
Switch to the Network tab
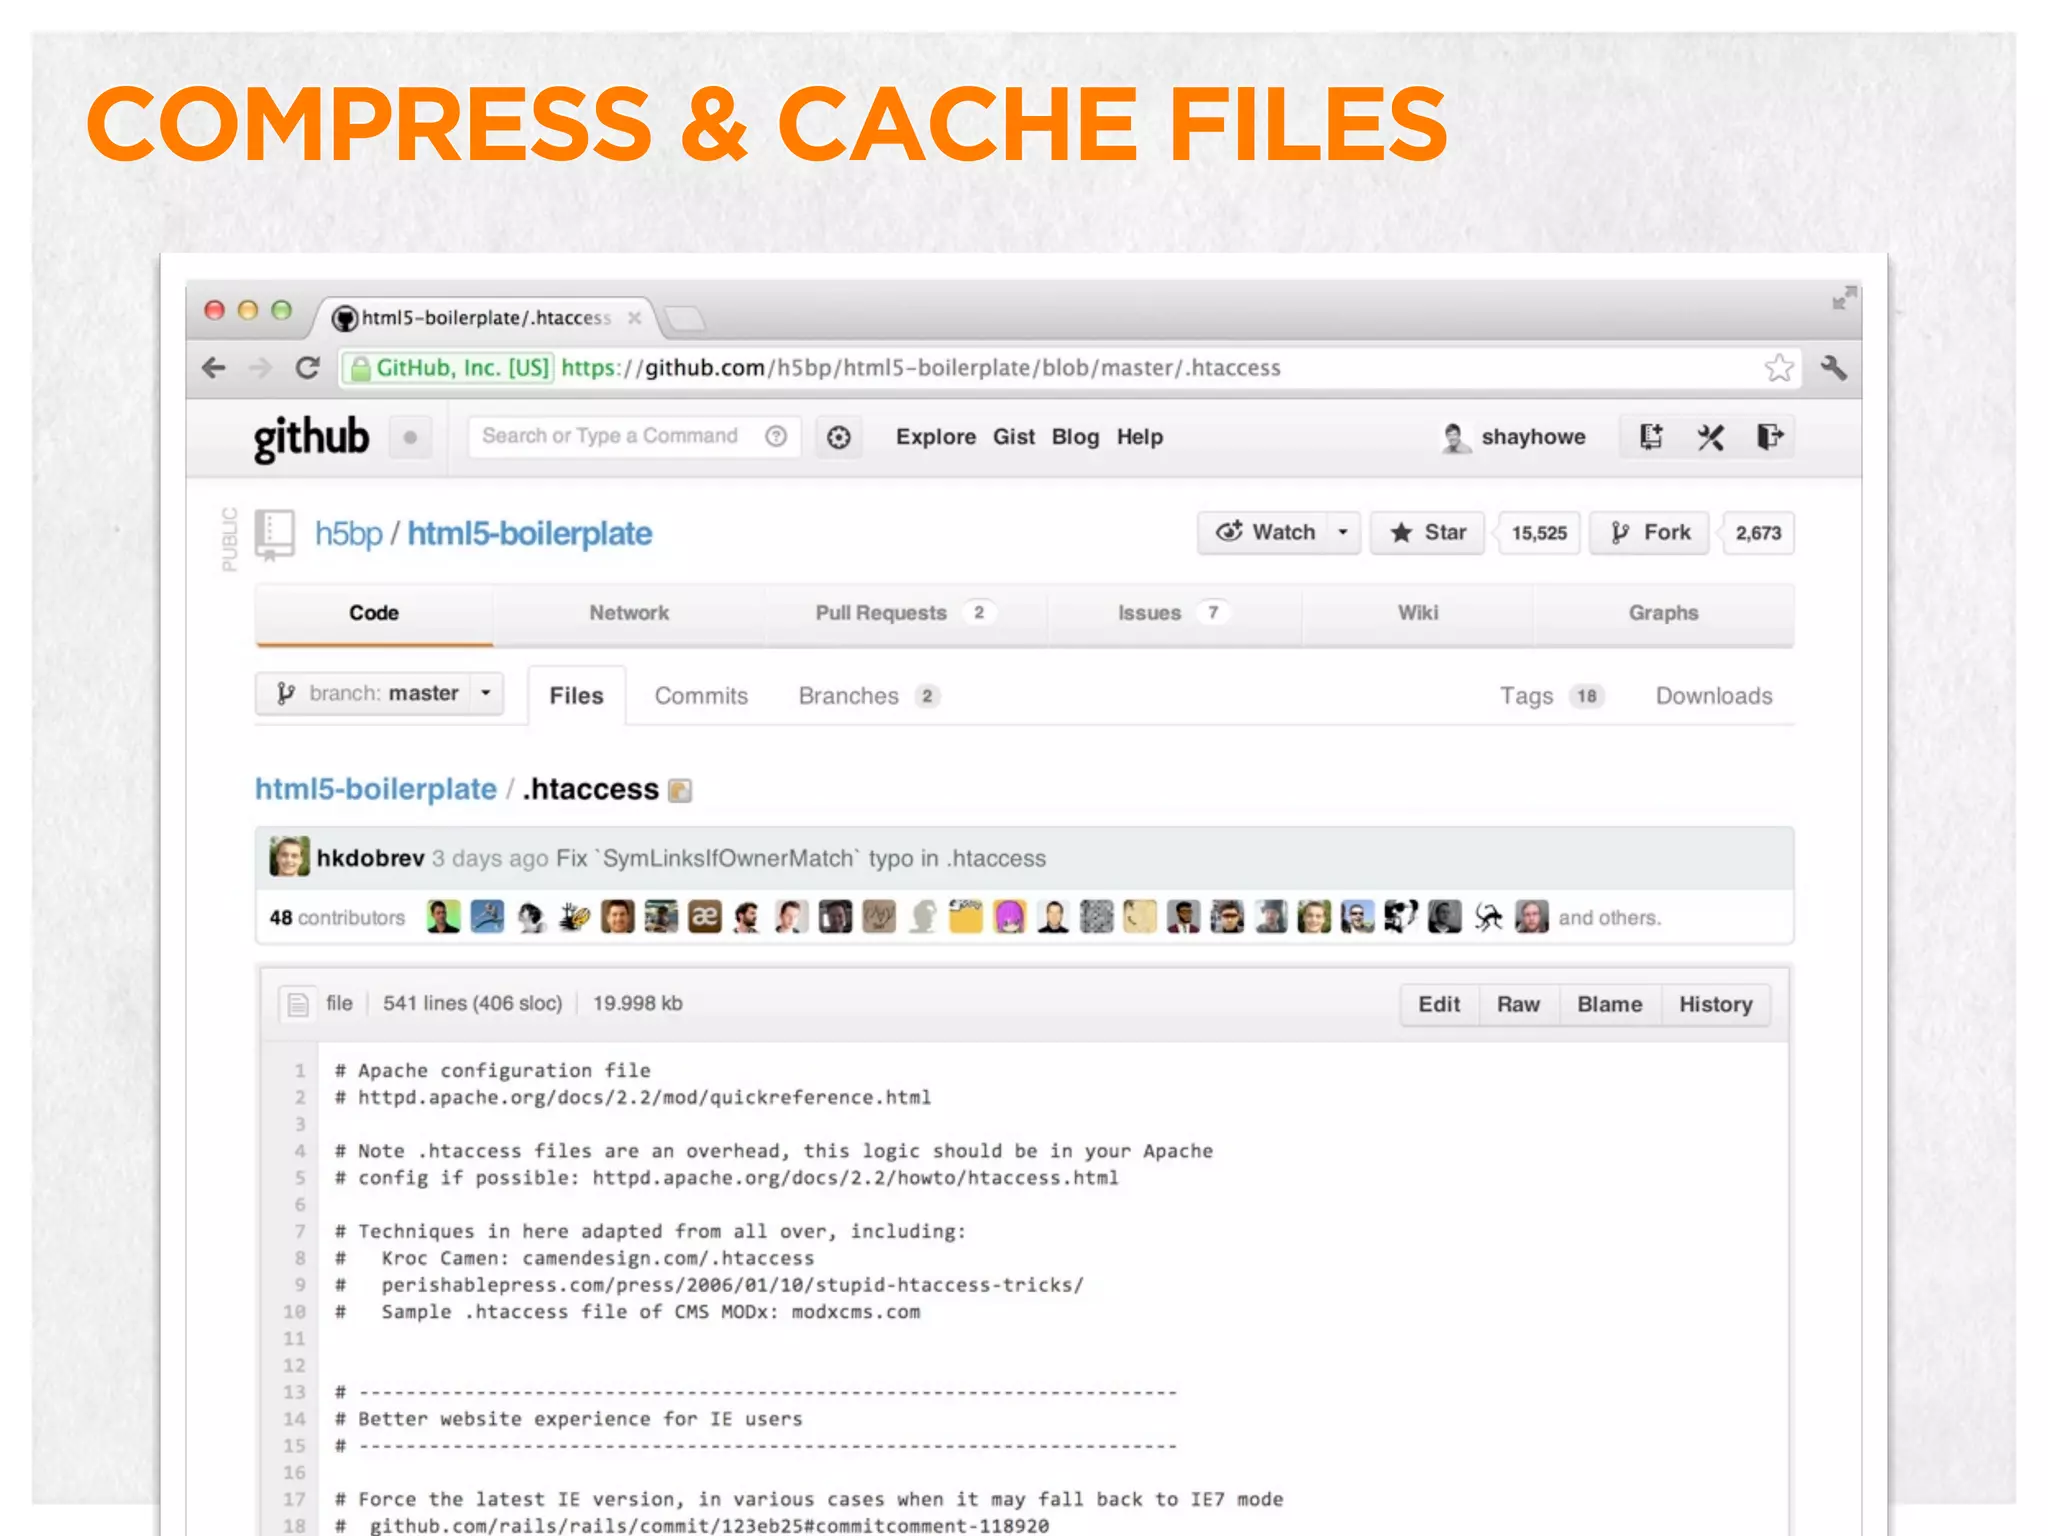click(629, 613)
